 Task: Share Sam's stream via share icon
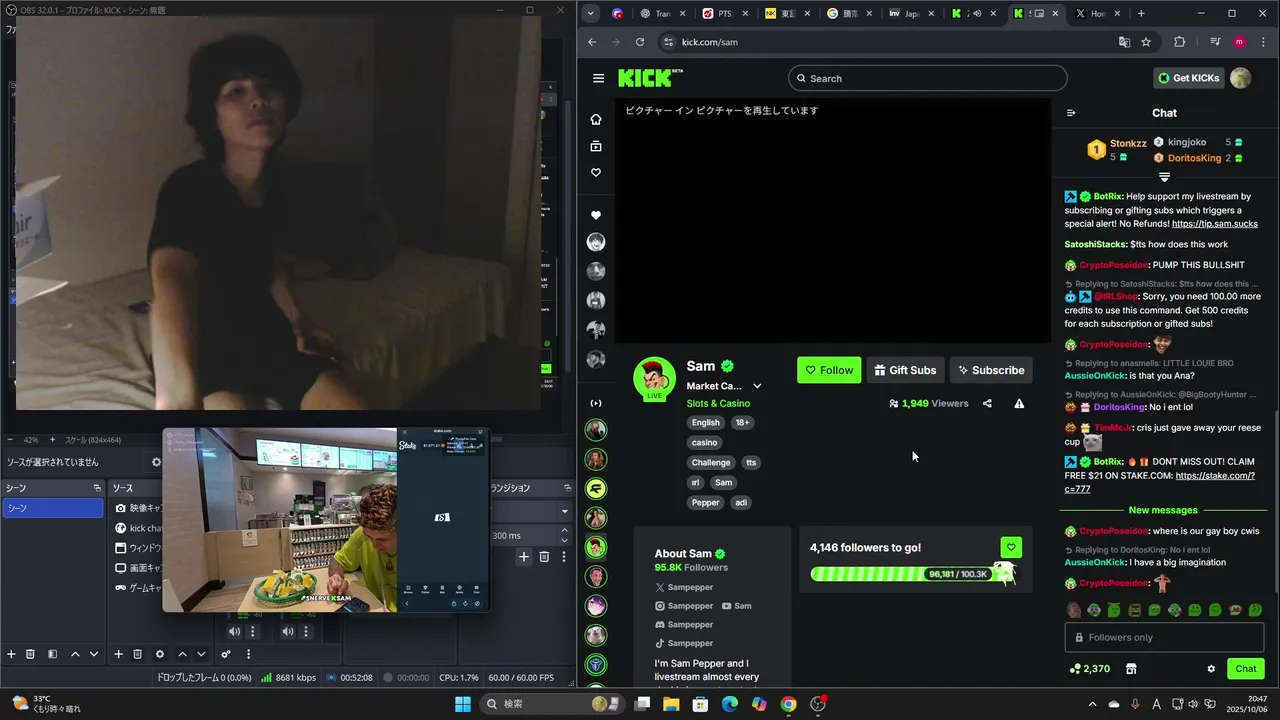[x=987, y=404]
